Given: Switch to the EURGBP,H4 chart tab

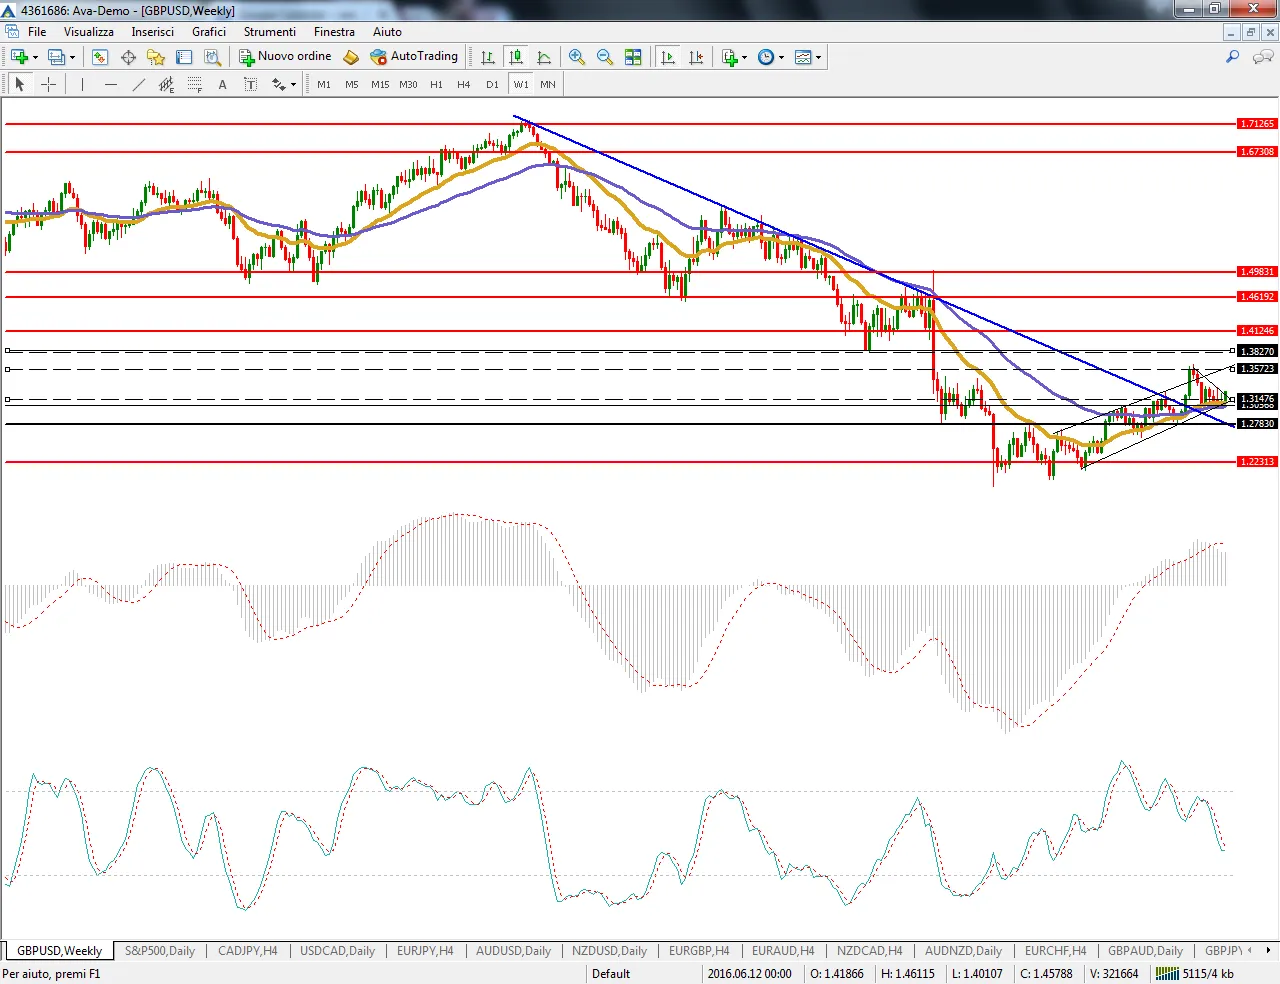Looking at the screenshot, I should point(699,950).
